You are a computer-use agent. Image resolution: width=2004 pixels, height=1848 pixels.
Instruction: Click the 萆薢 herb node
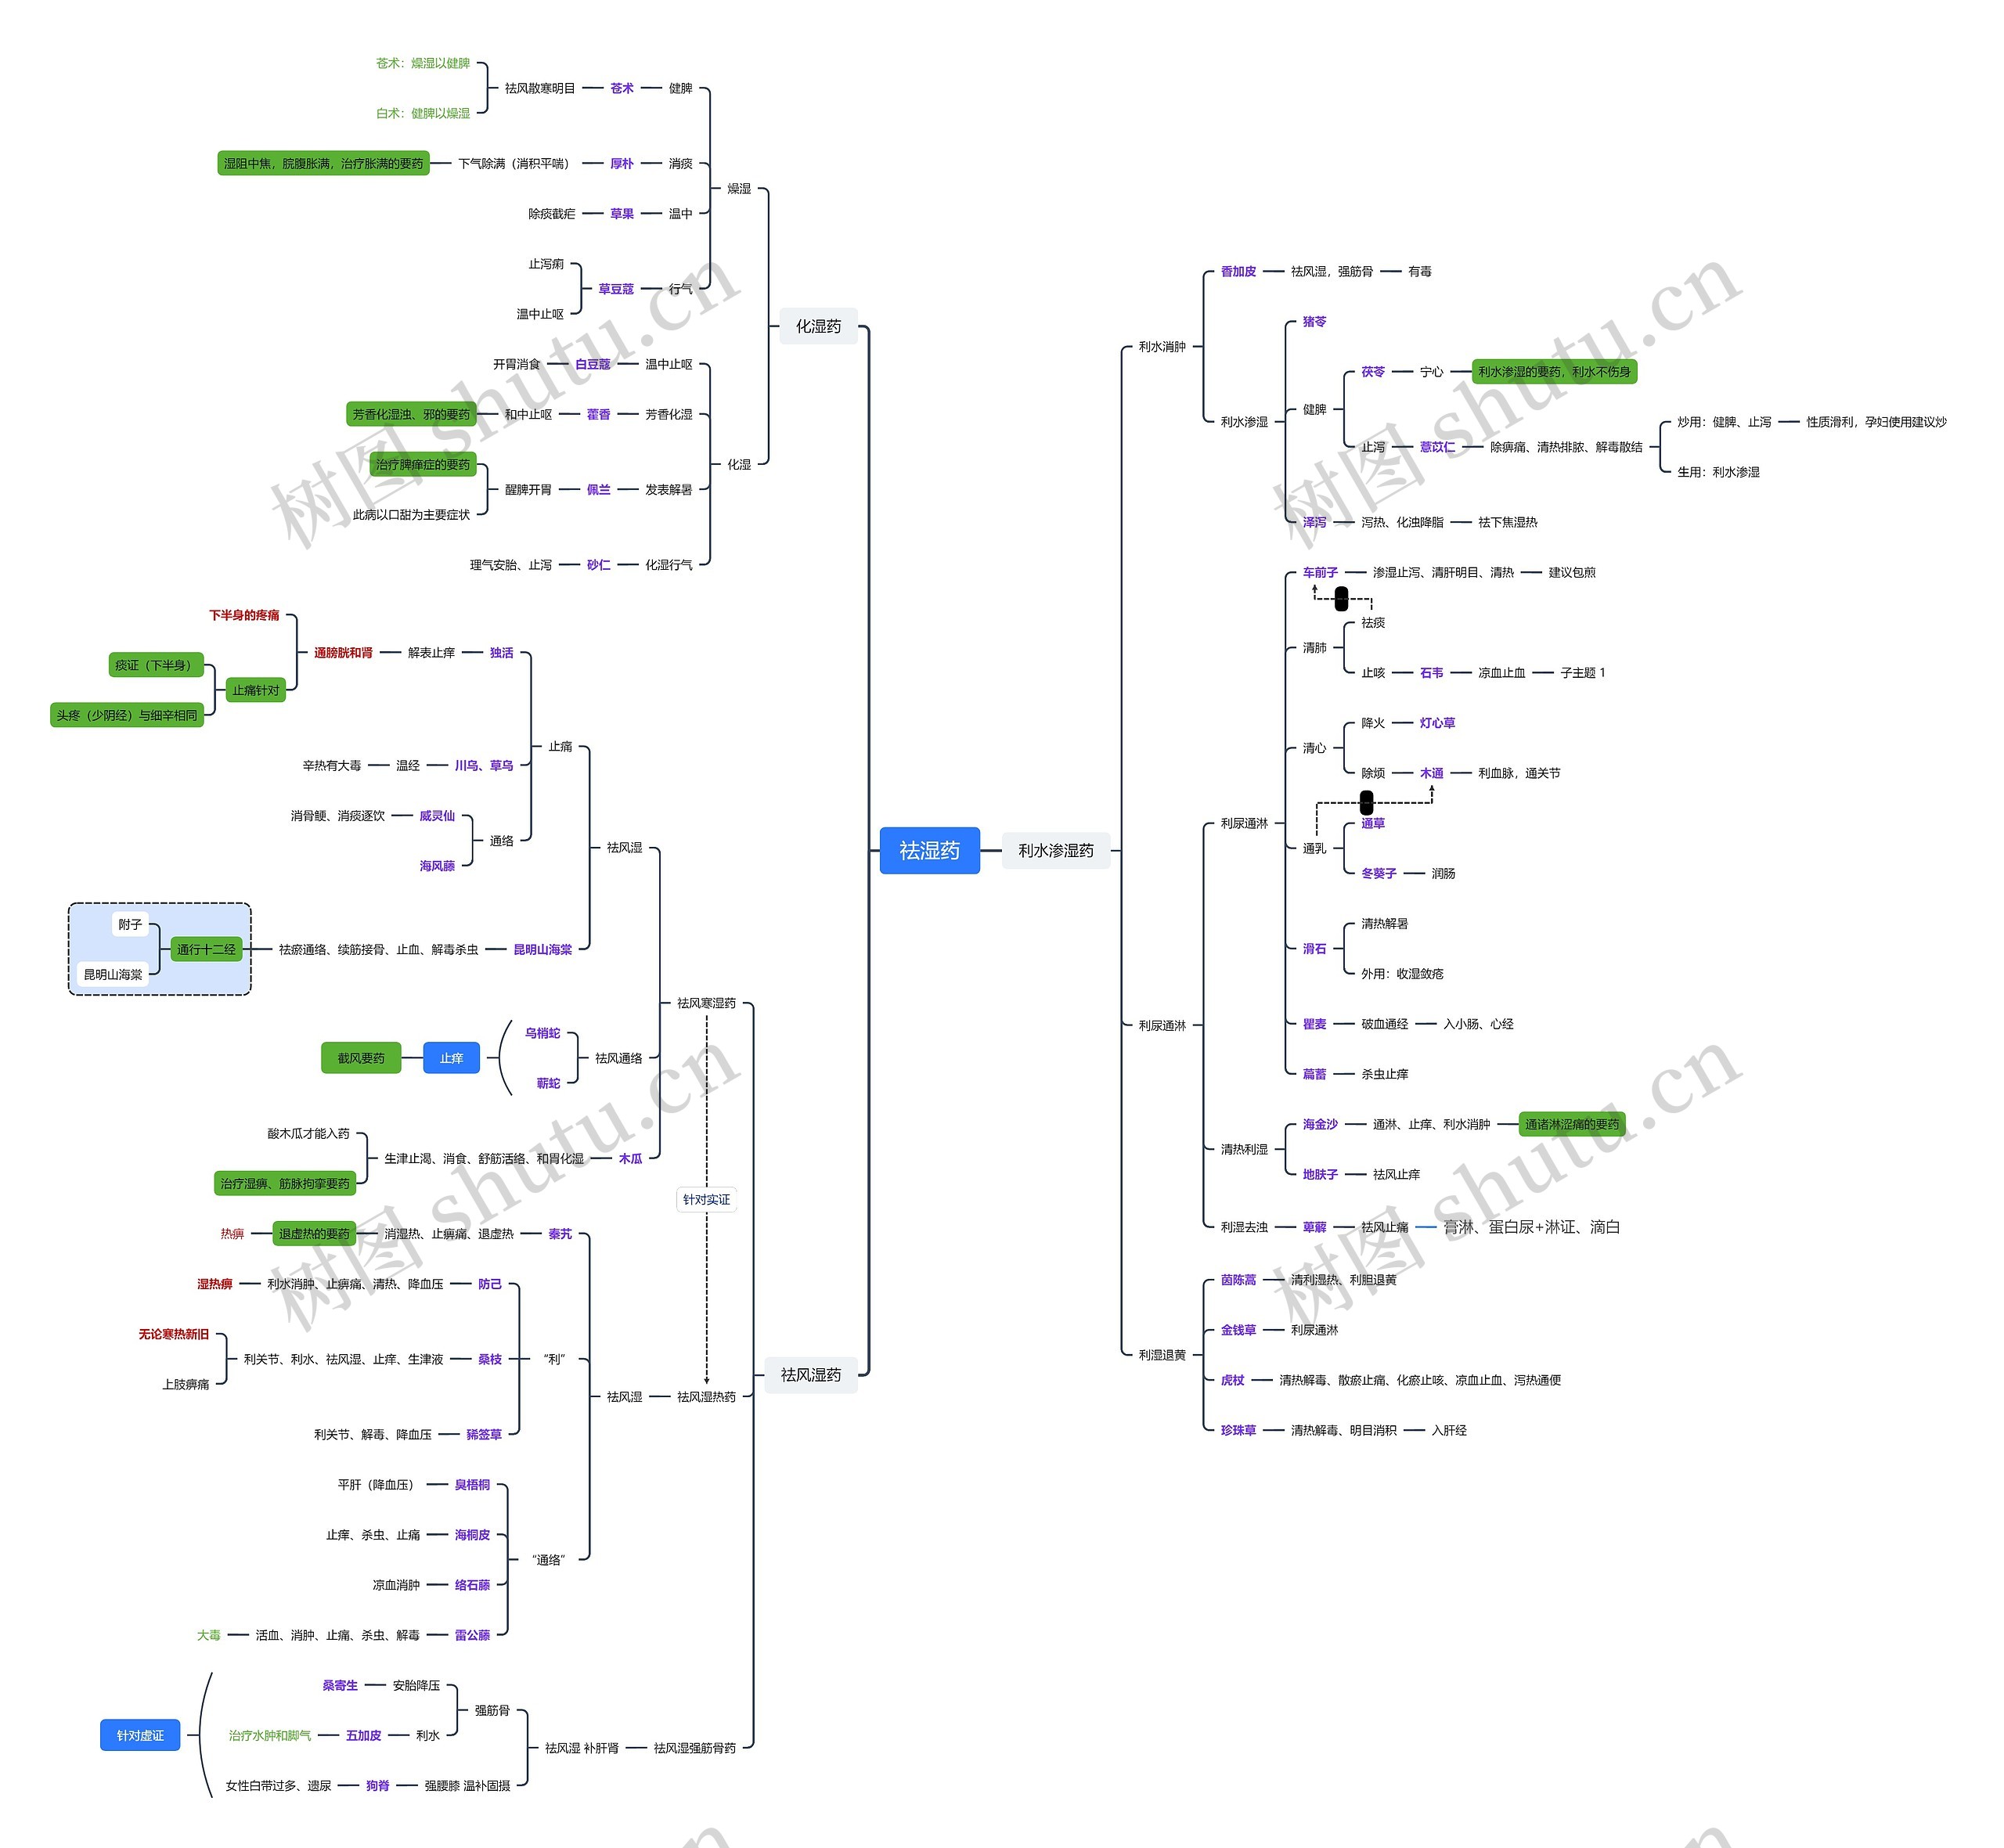(1315, 1227)
